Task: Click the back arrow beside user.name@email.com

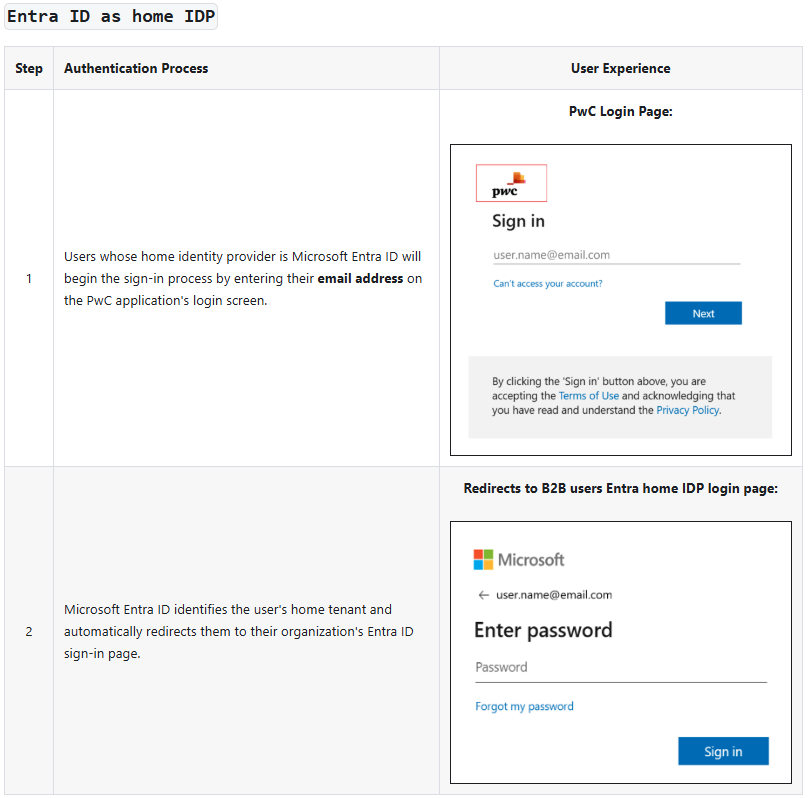Action: [x=483, y=596]
